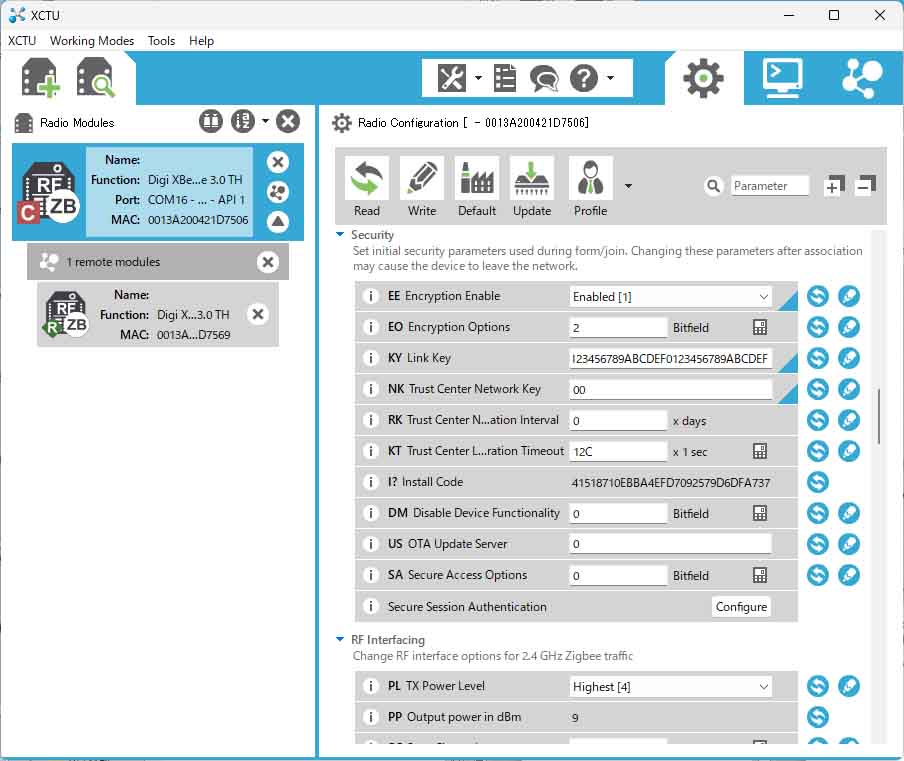Open bitfield calculator for EO Encryption Options
The width and height of the screenshot is (904, 761).
[760, 328]
